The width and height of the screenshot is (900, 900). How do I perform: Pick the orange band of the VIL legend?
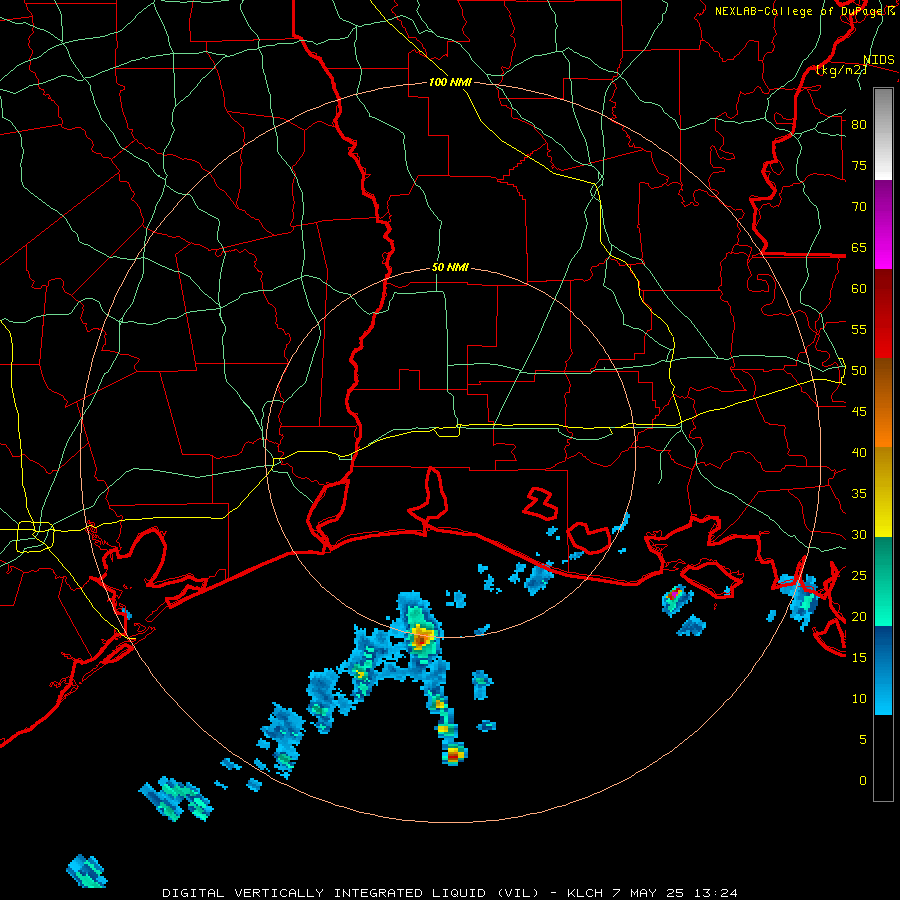[883, 403]
